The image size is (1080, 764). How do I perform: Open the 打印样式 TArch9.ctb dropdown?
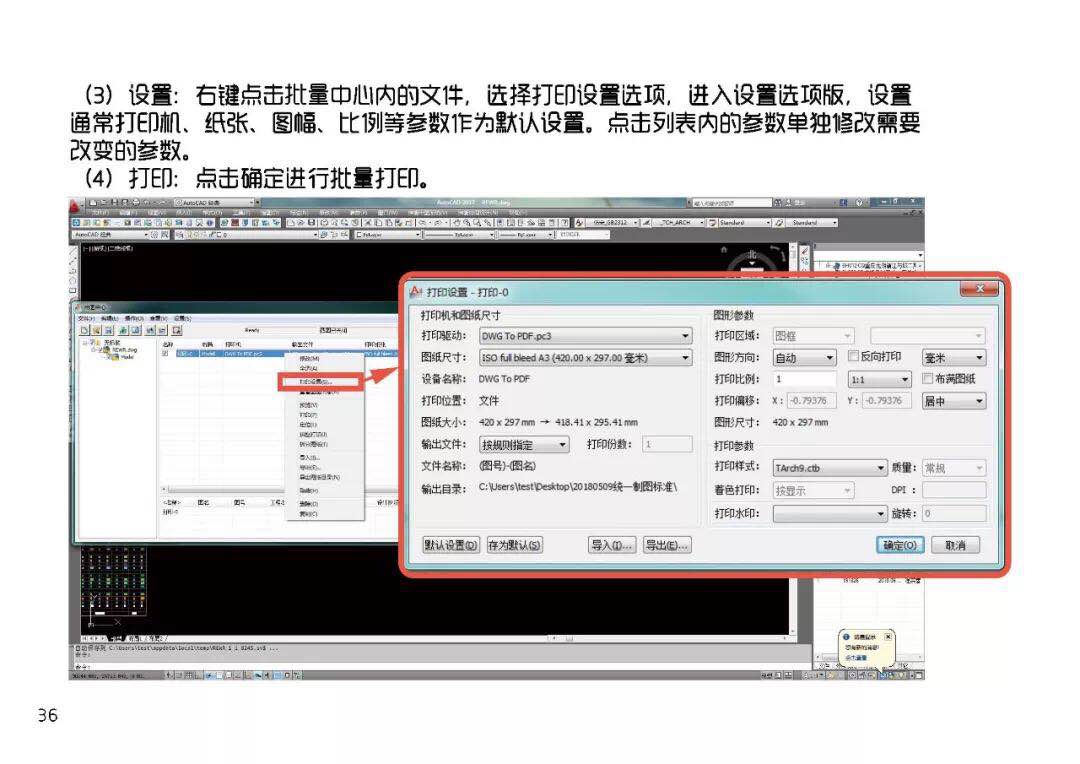coord(881,468)
